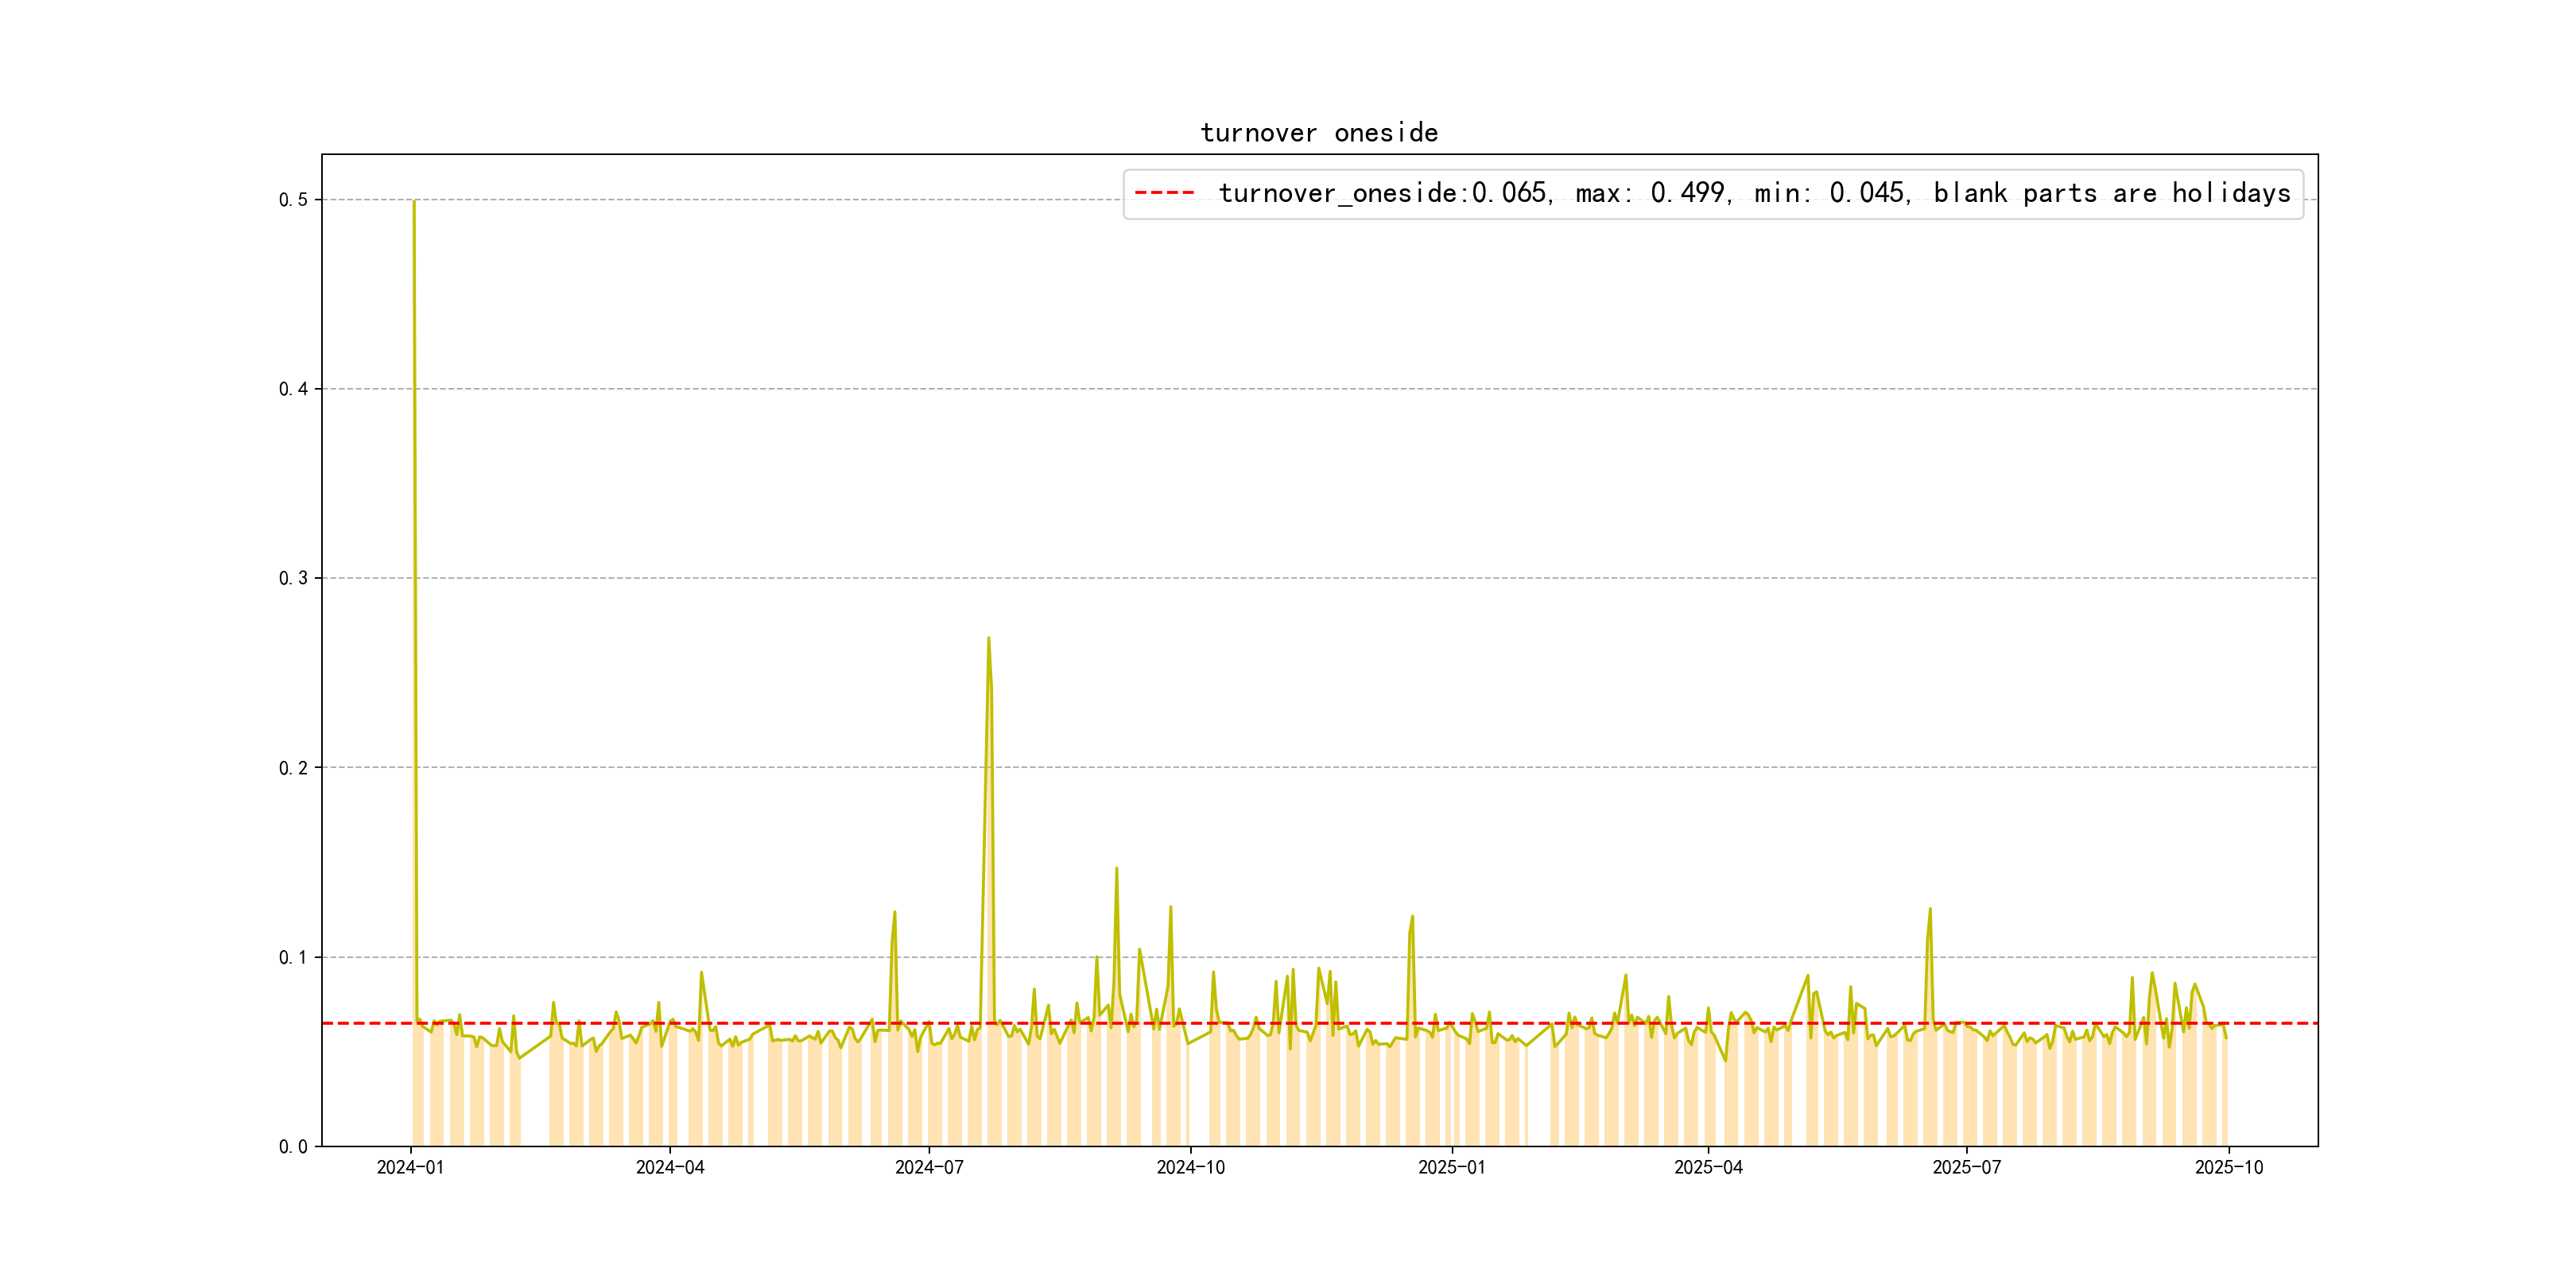Click the 2025-07 x-axis date label

click(1967, 1168)
